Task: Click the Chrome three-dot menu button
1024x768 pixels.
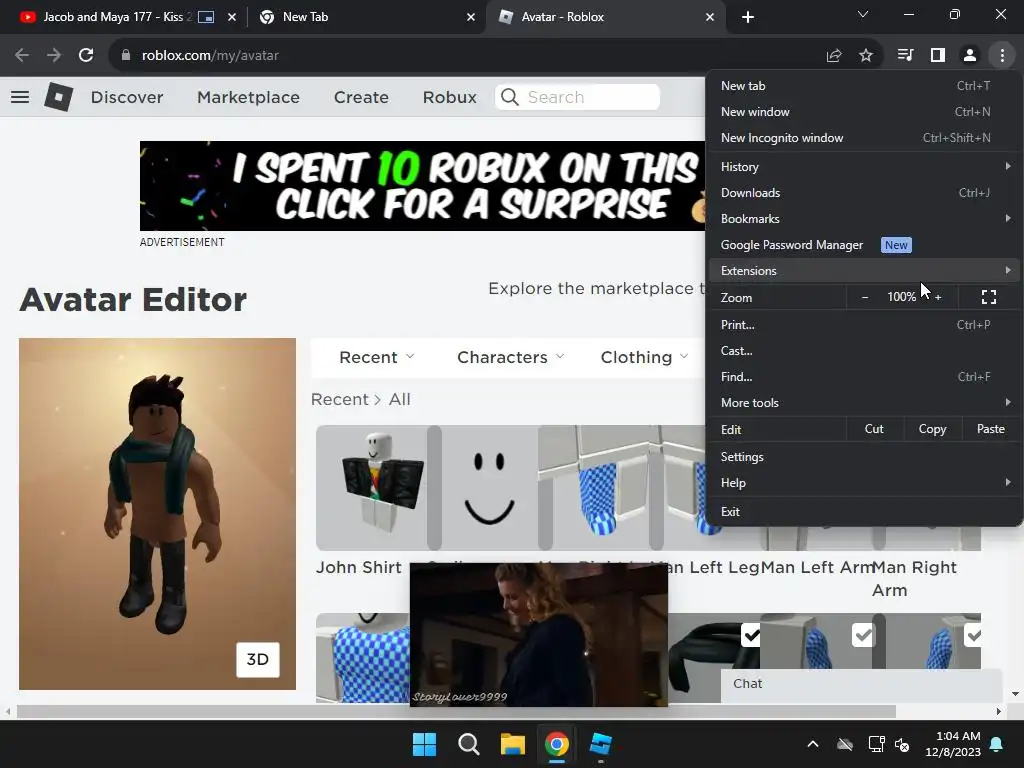Action: [1002, 56]
